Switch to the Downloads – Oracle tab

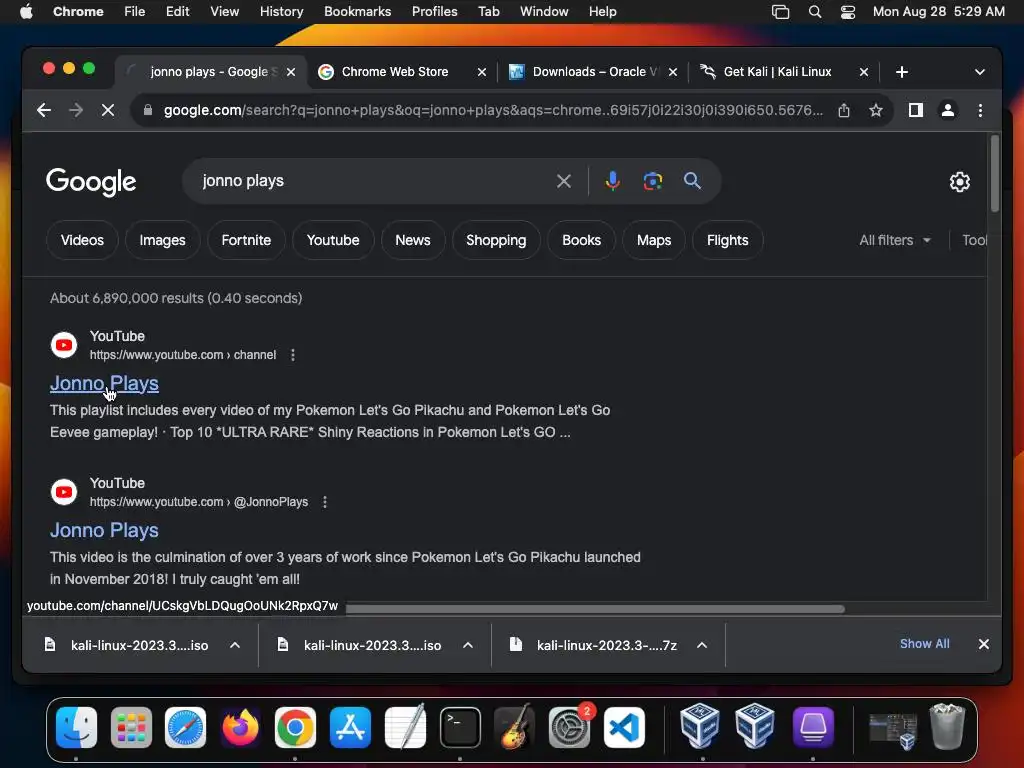(x=592, y=72)
